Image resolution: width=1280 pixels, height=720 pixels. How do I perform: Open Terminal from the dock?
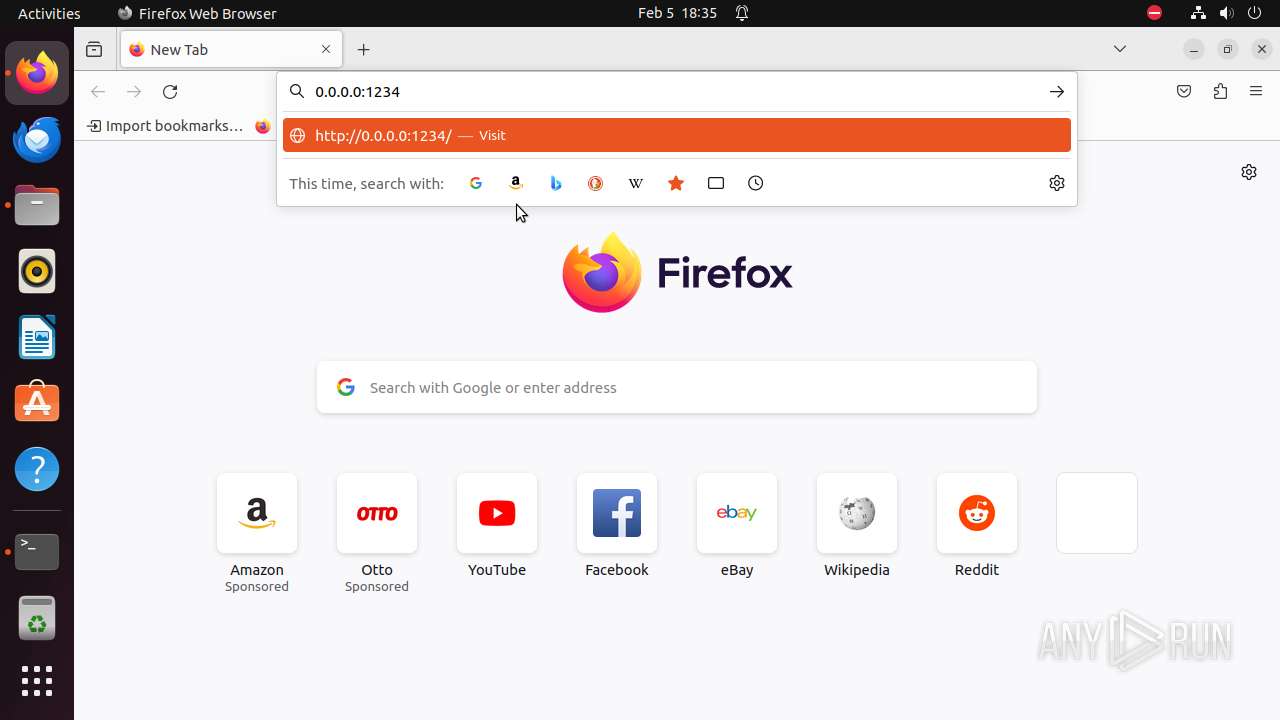(37, 552)
